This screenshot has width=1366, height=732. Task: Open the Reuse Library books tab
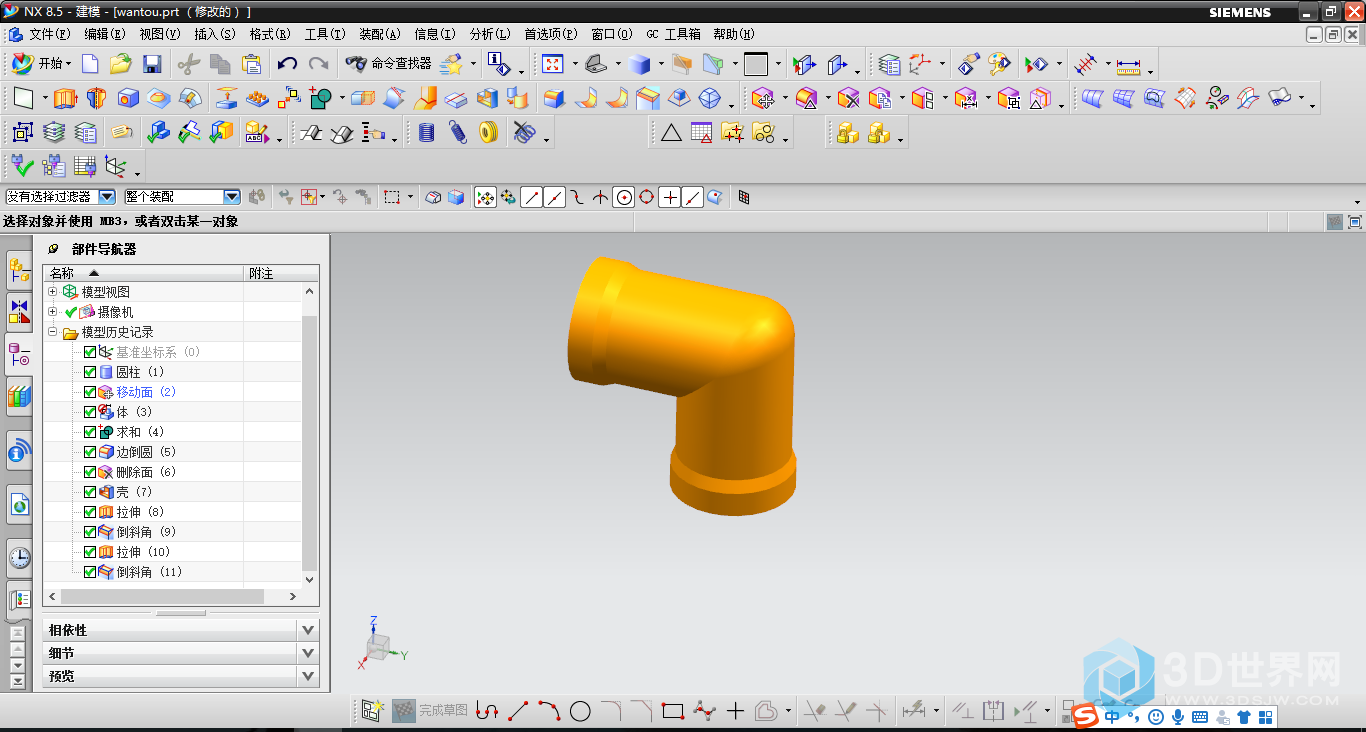(x=19, y=397)
